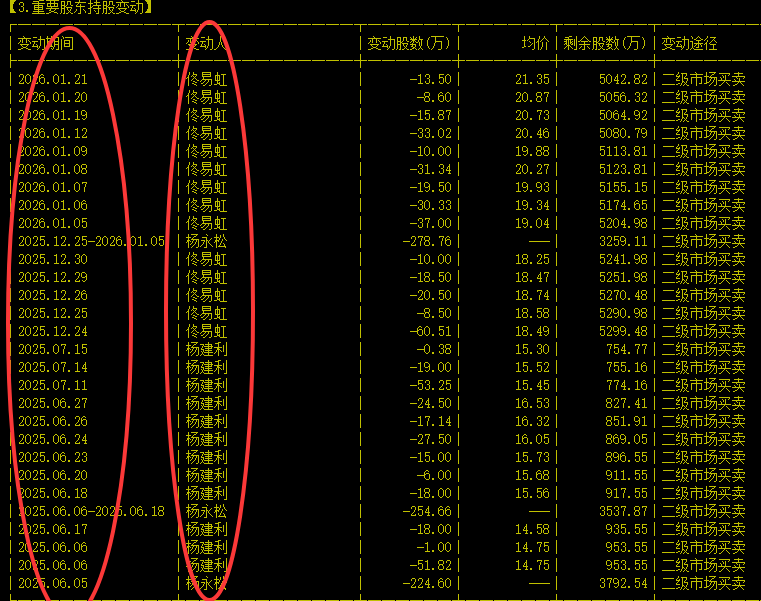Click share change value -254.66
This screenshot has height=601, width=761.
pyautogui.click(x=427, y=511)
